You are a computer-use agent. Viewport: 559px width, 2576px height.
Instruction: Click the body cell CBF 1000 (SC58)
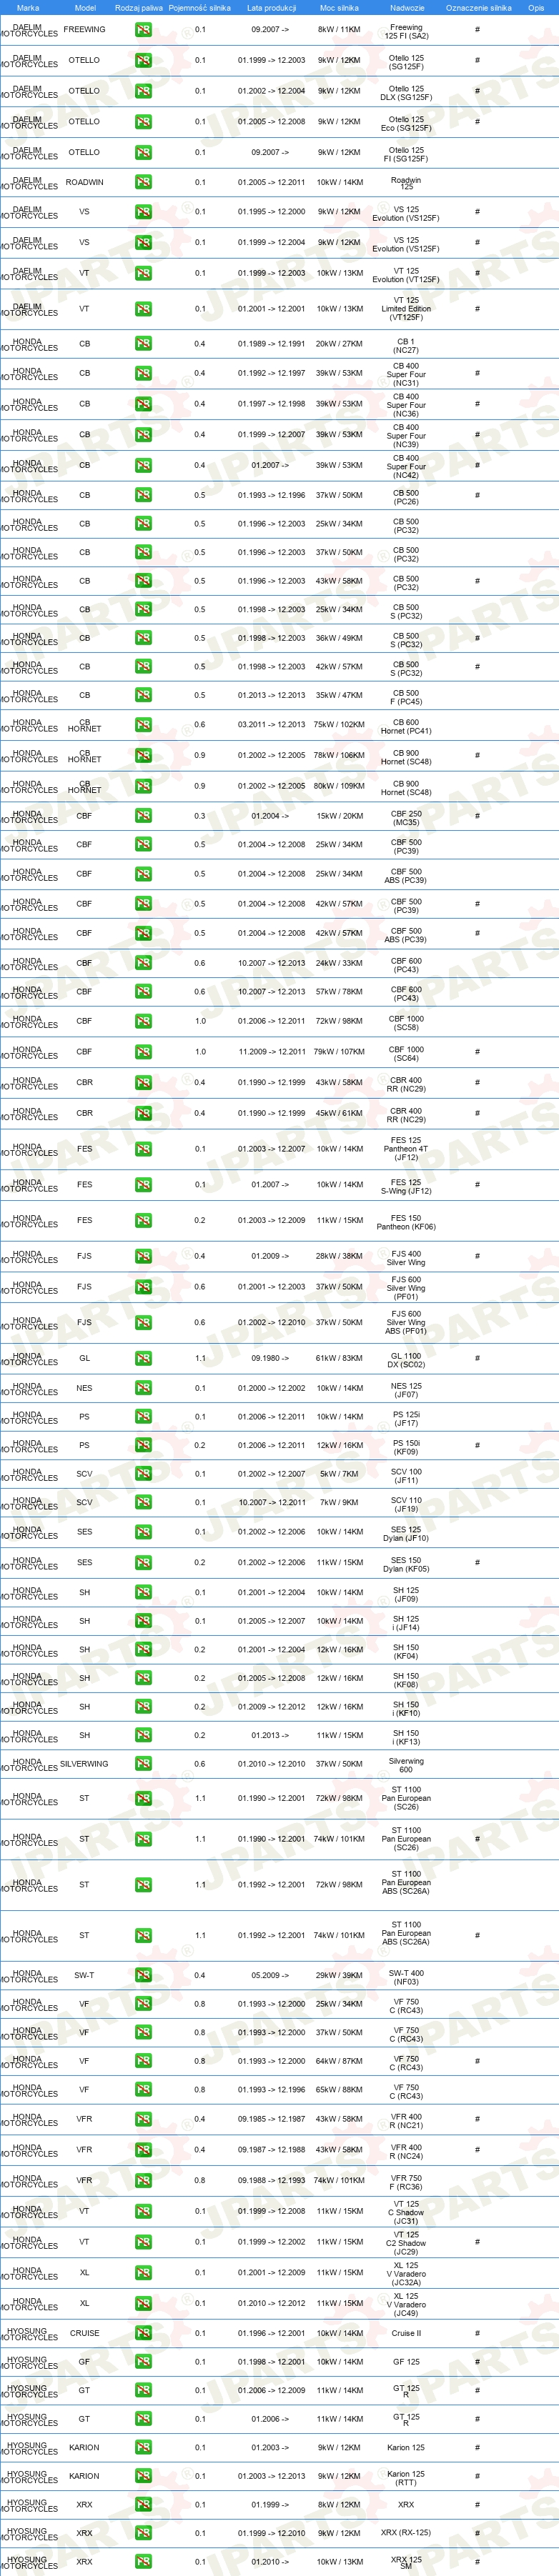(406, 1023)
